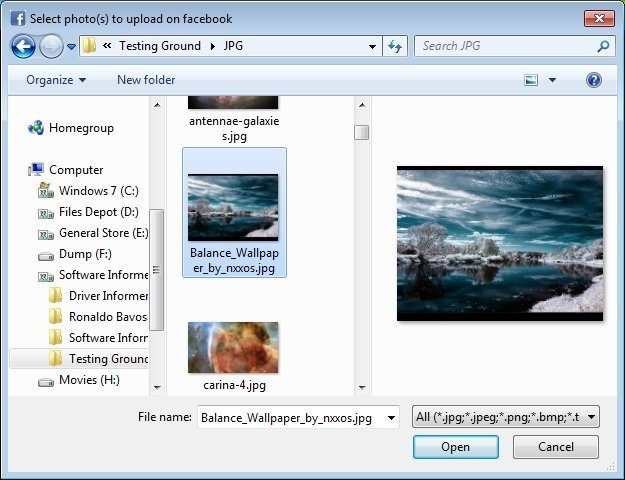Select the carina-4.jpg nebula thumbnail
The height and width of the screenshot is (480, 625).
pyautogui.click(x=233, y=348)
